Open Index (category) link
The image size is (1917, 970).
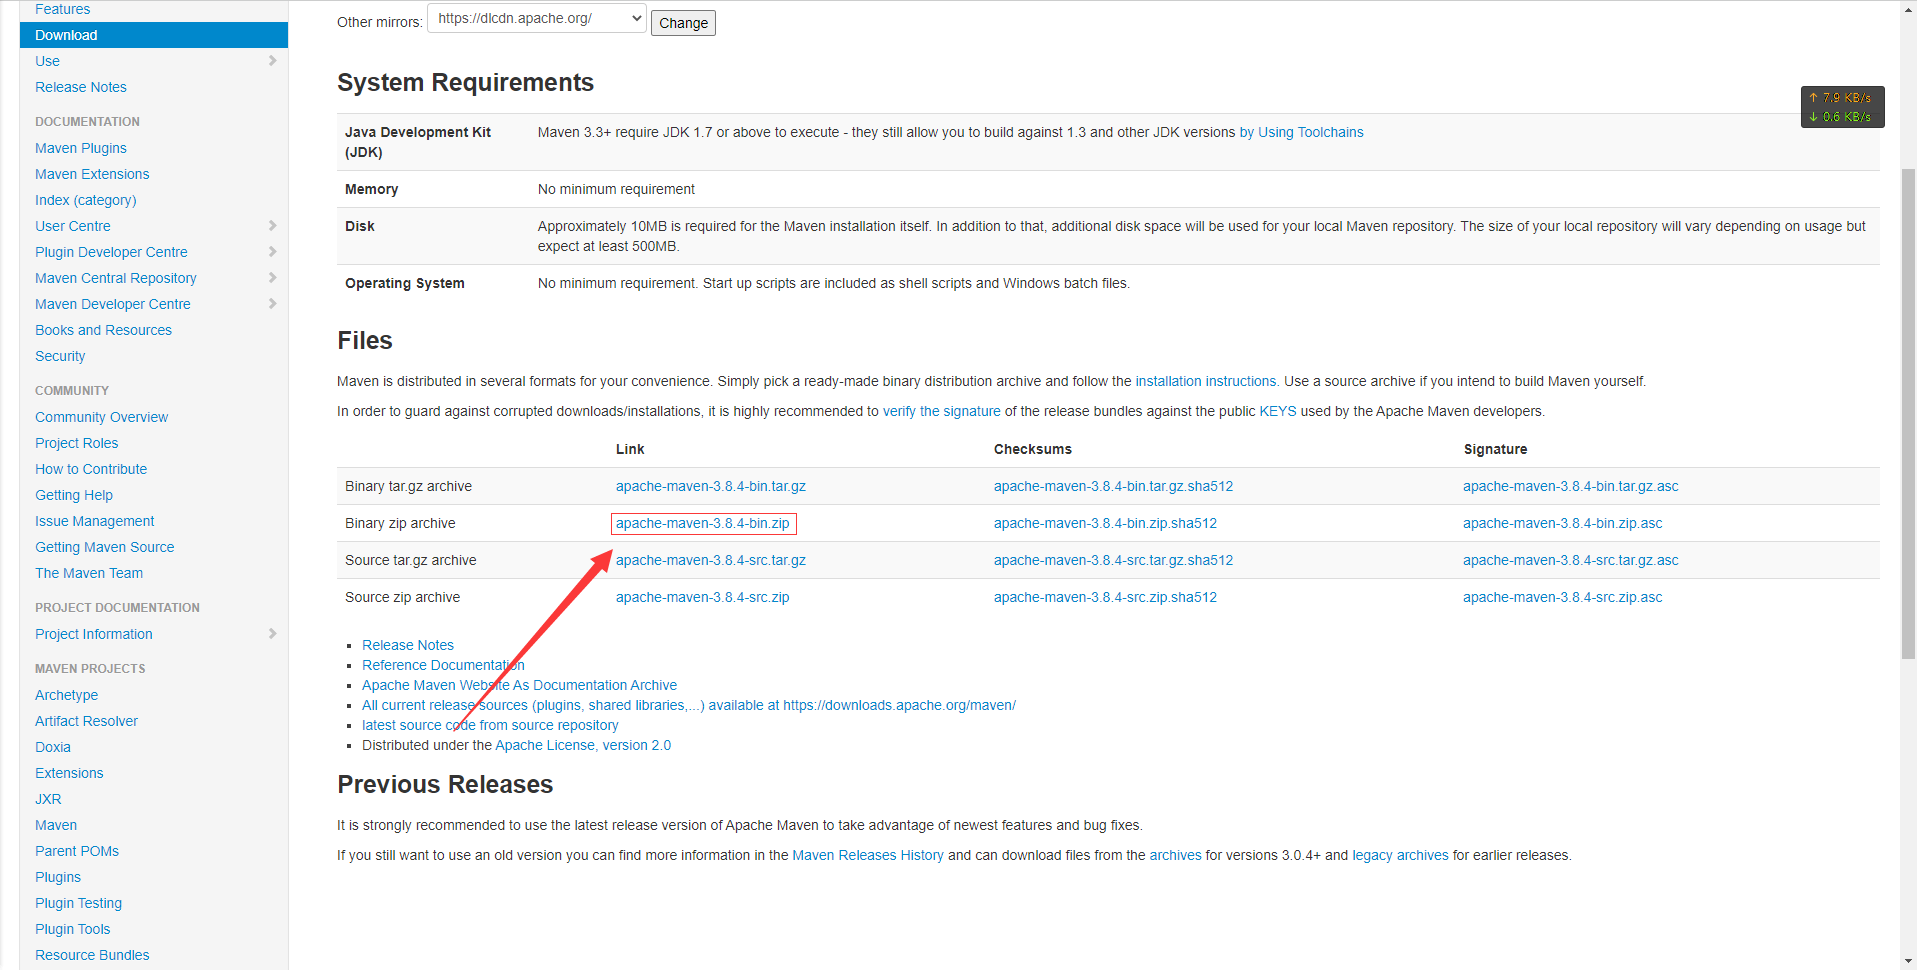86,200
